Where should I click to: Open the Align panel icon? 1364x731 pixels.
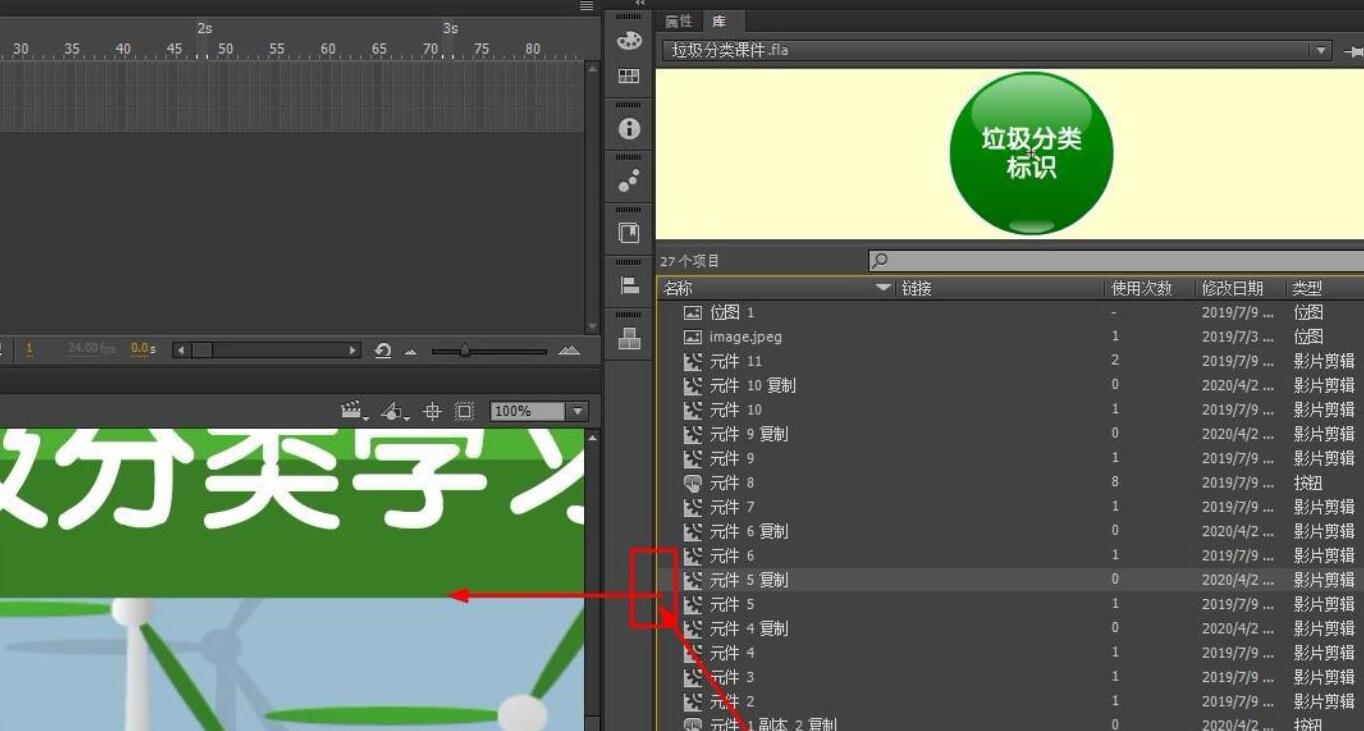coord(629,286)
